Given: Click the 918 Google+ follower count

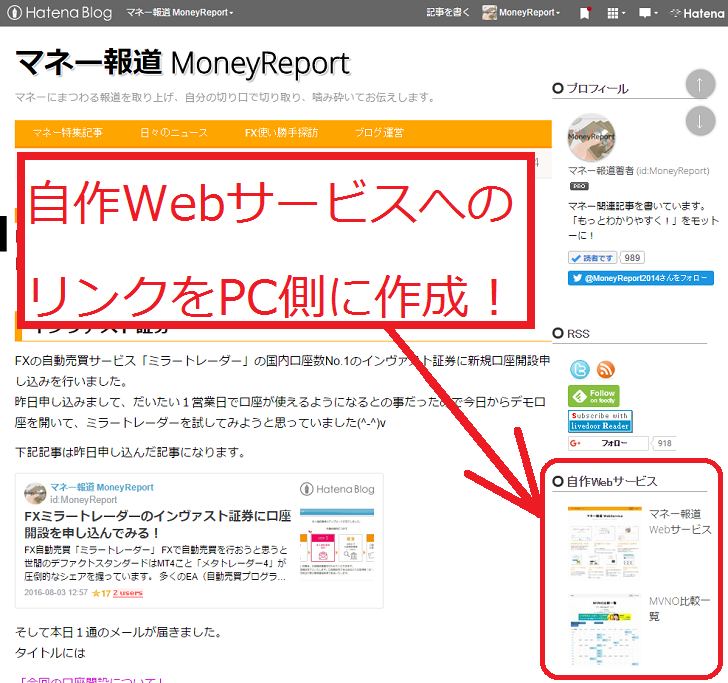Looking at the screenshot, I should 664,443.
